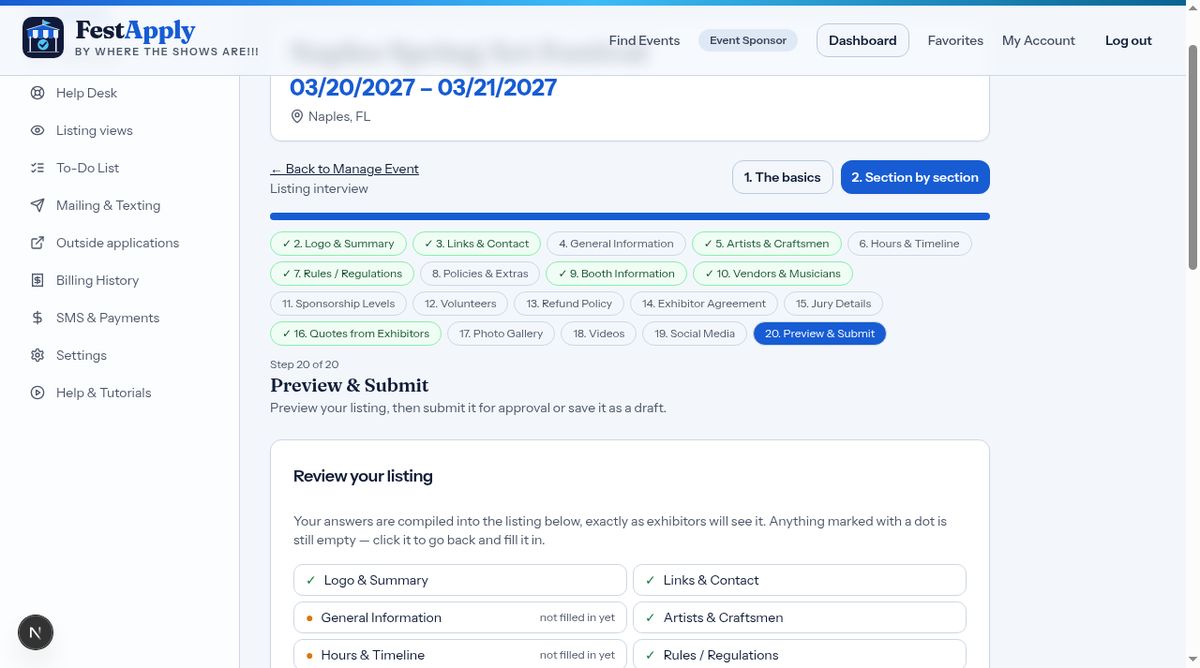Click the SMS & Payments dollar icon
This screenshot has height=668, width=1200.
[x=38, y=318]
